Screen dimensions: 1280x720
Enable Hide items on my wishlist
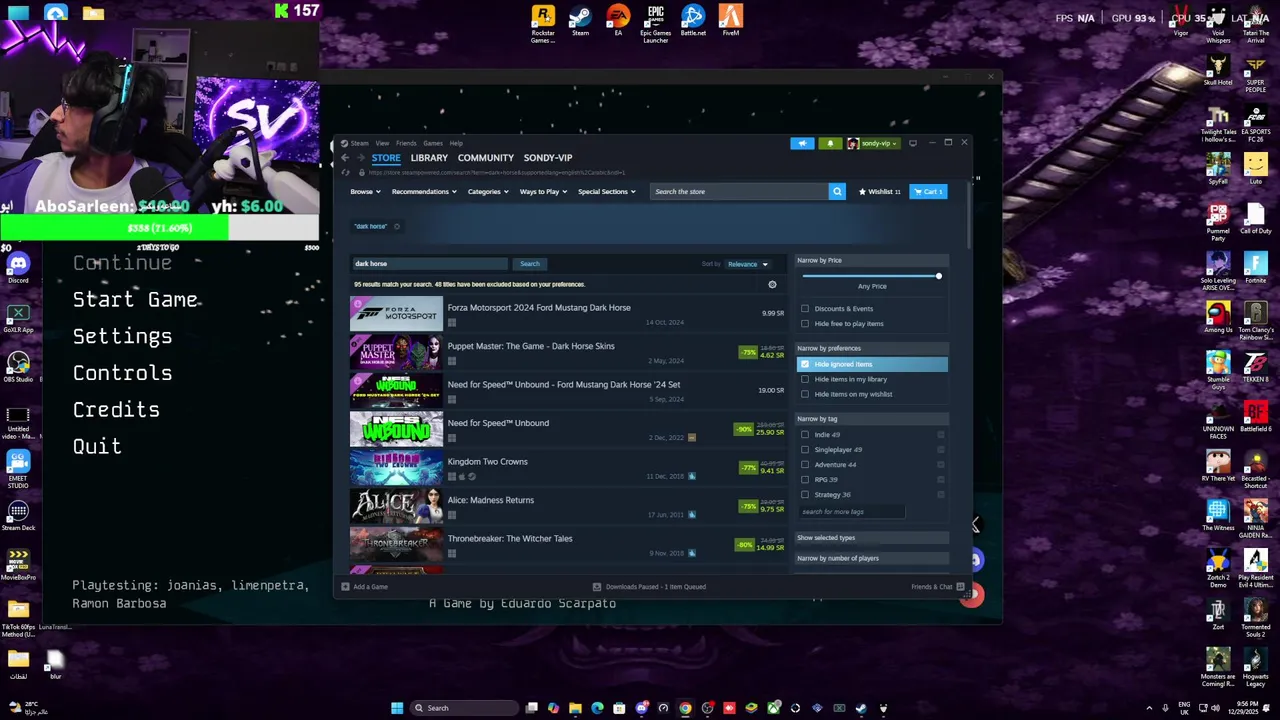[x=805, y=394]
